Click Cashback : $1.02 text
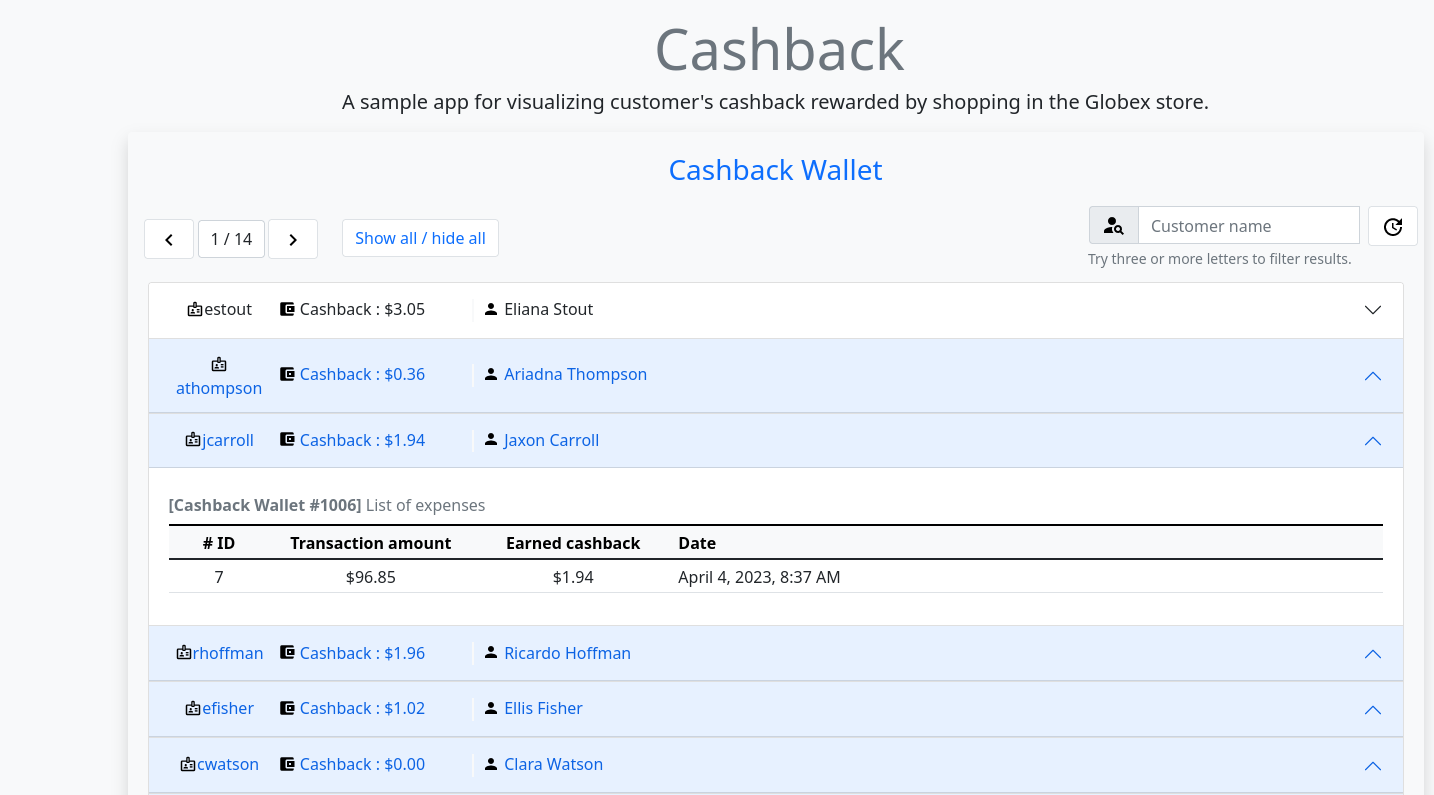Image resolution: width=1434 pixels, height=795 pixels. pyautogui.click(x=362, y=708)
